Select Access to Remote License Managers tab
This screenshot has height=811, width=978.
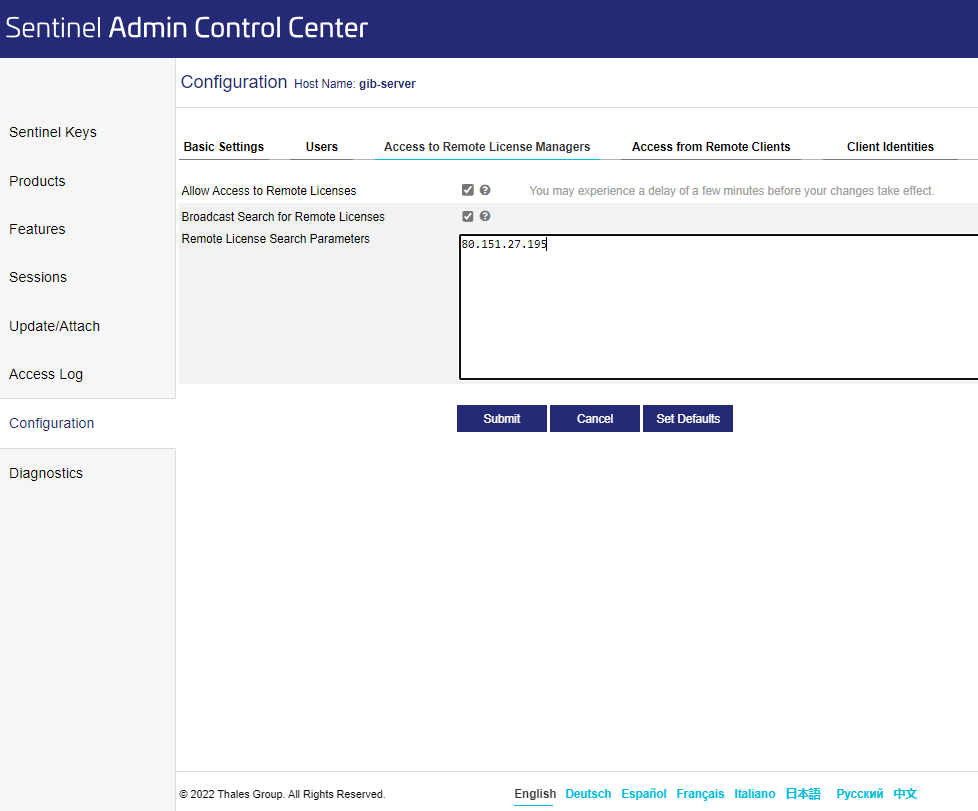click(487, 147)
